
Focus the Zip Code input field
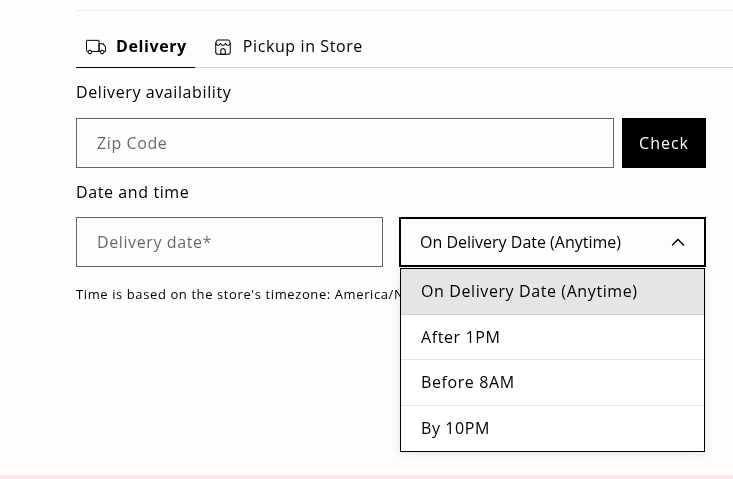click(344, 143)
